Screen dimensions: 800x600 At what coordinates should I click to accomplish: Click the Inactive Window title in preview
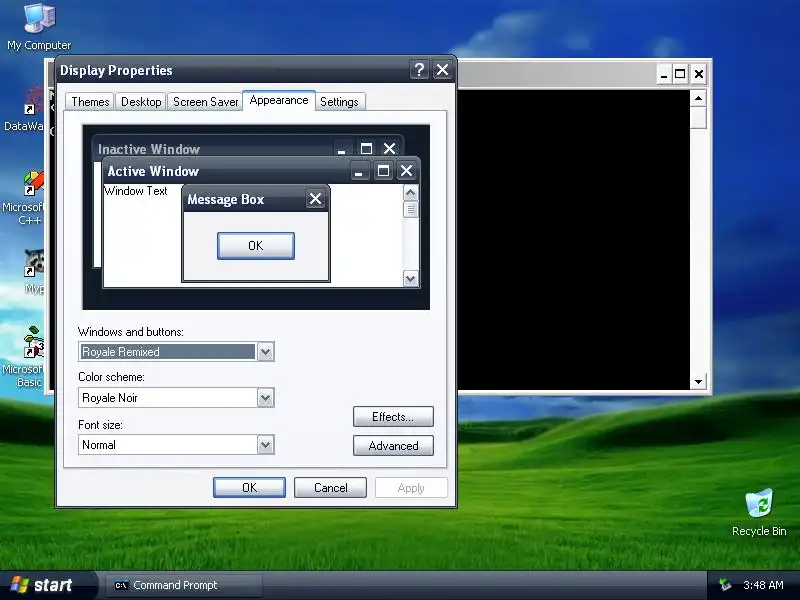[149, 149]
